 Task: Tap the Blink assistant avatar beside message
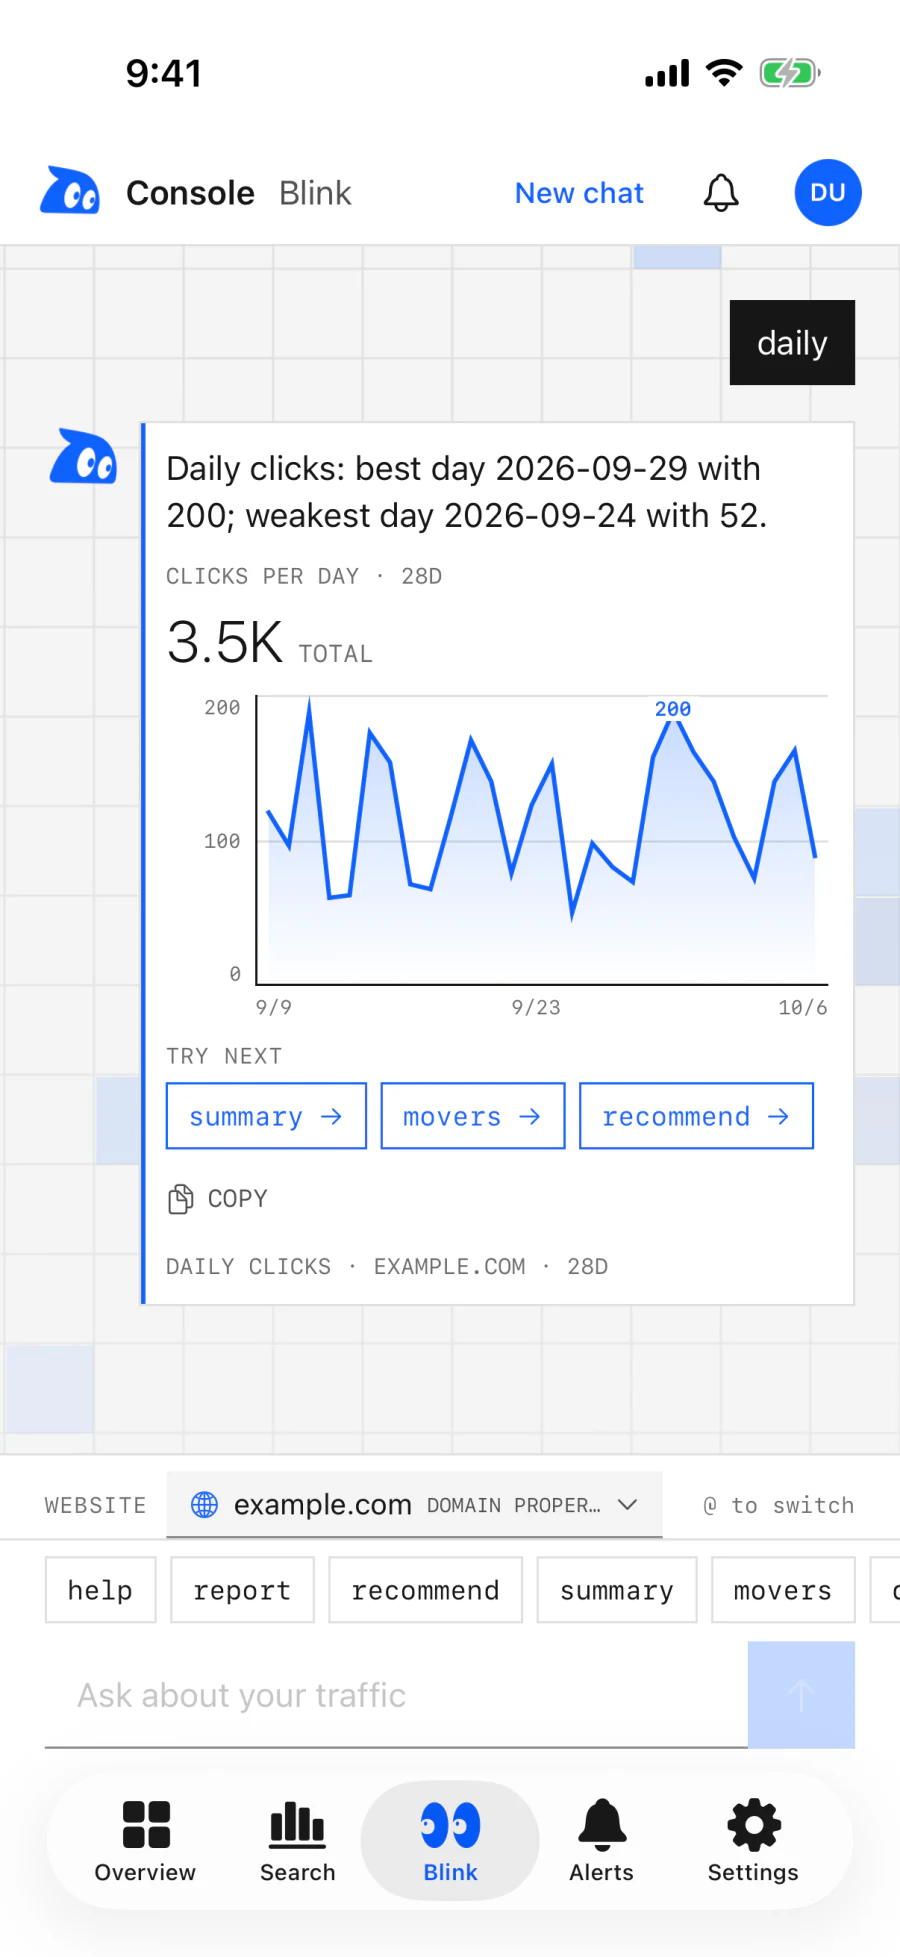[83, 457]
